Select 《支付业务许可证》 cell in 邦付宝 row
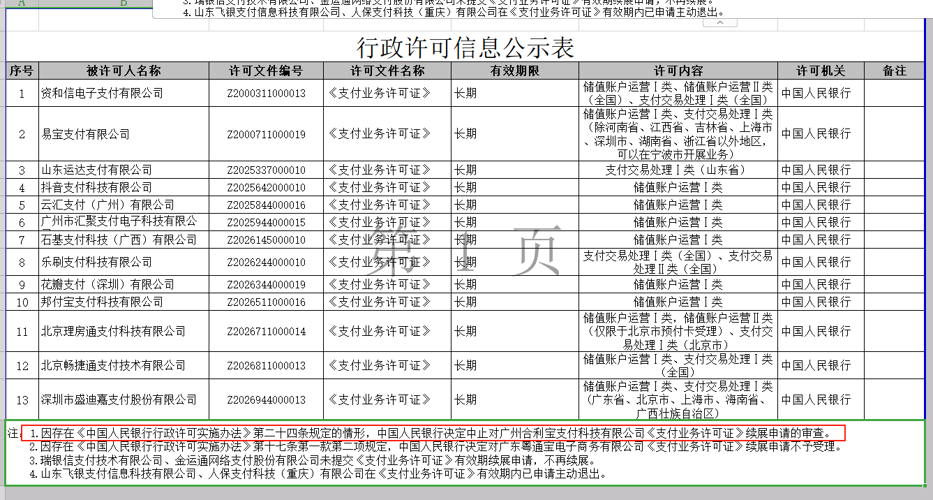 pyautogui.click(x=387, y=302)
